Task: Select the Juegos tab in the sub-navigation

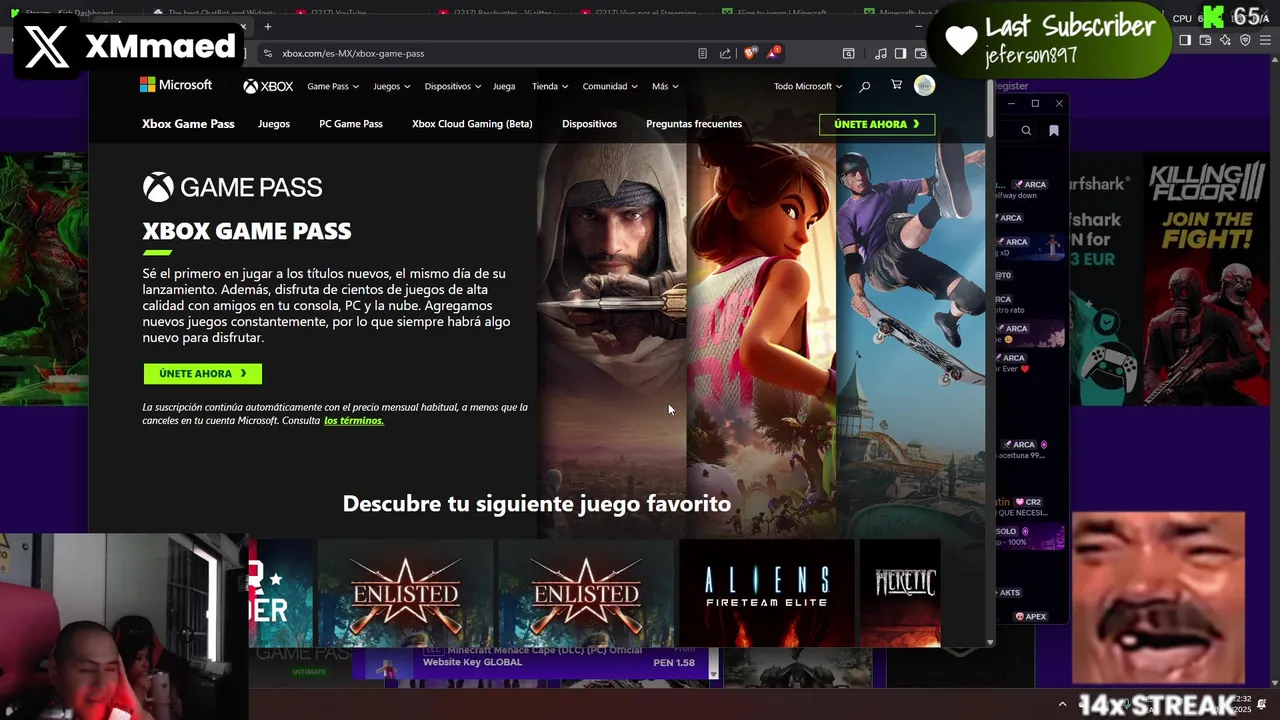Action: click(x=274, y=124)
